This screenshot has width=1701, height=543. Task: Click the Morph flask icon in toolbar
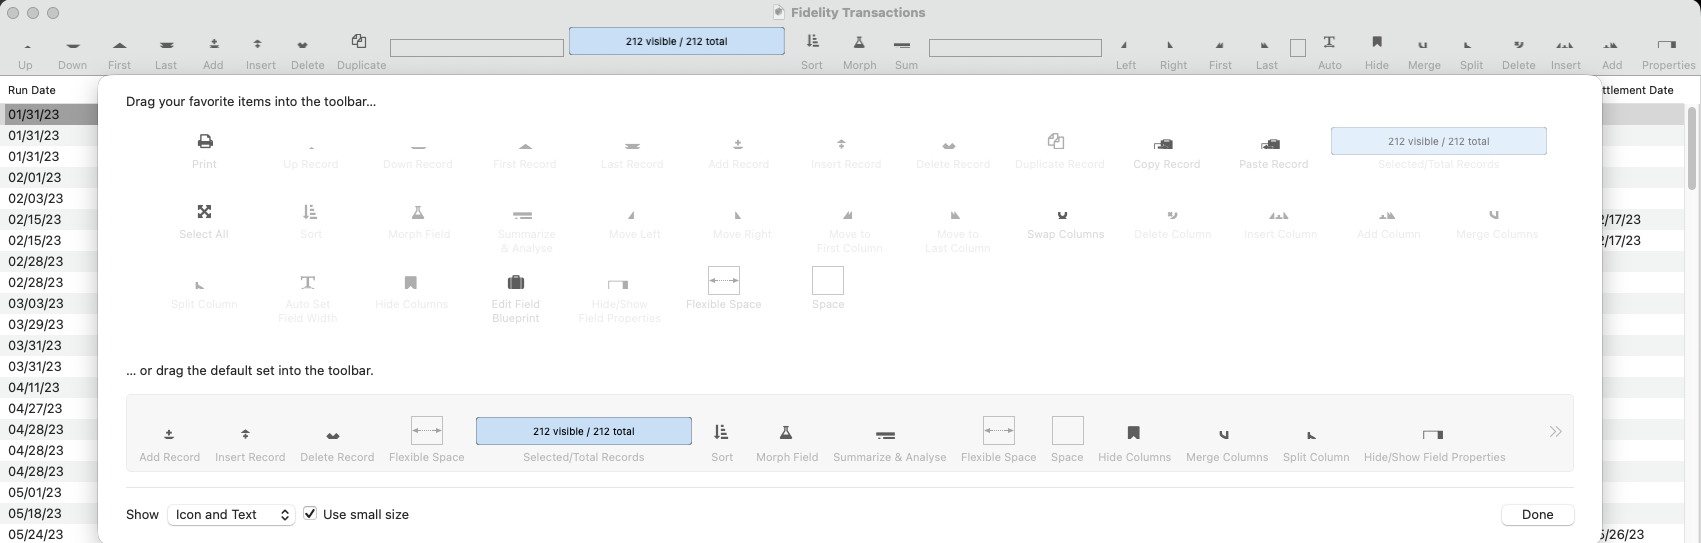click(x=859, y=42)
